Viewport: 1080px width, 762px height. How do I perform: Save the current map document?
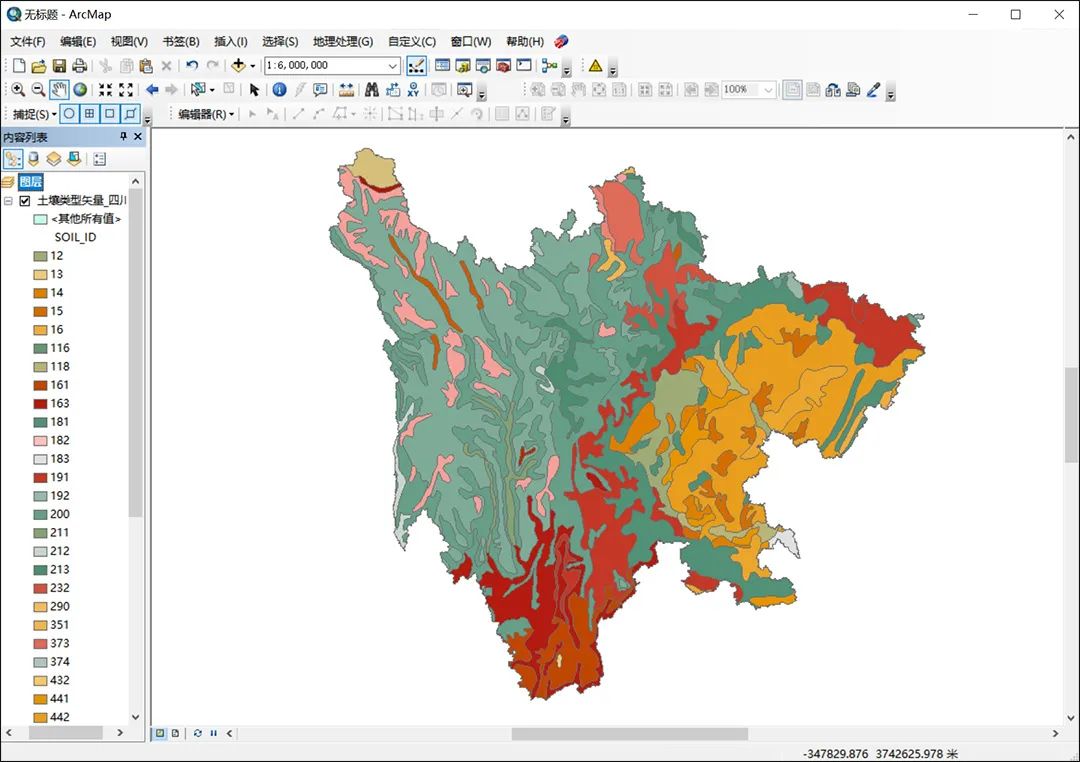59,65
